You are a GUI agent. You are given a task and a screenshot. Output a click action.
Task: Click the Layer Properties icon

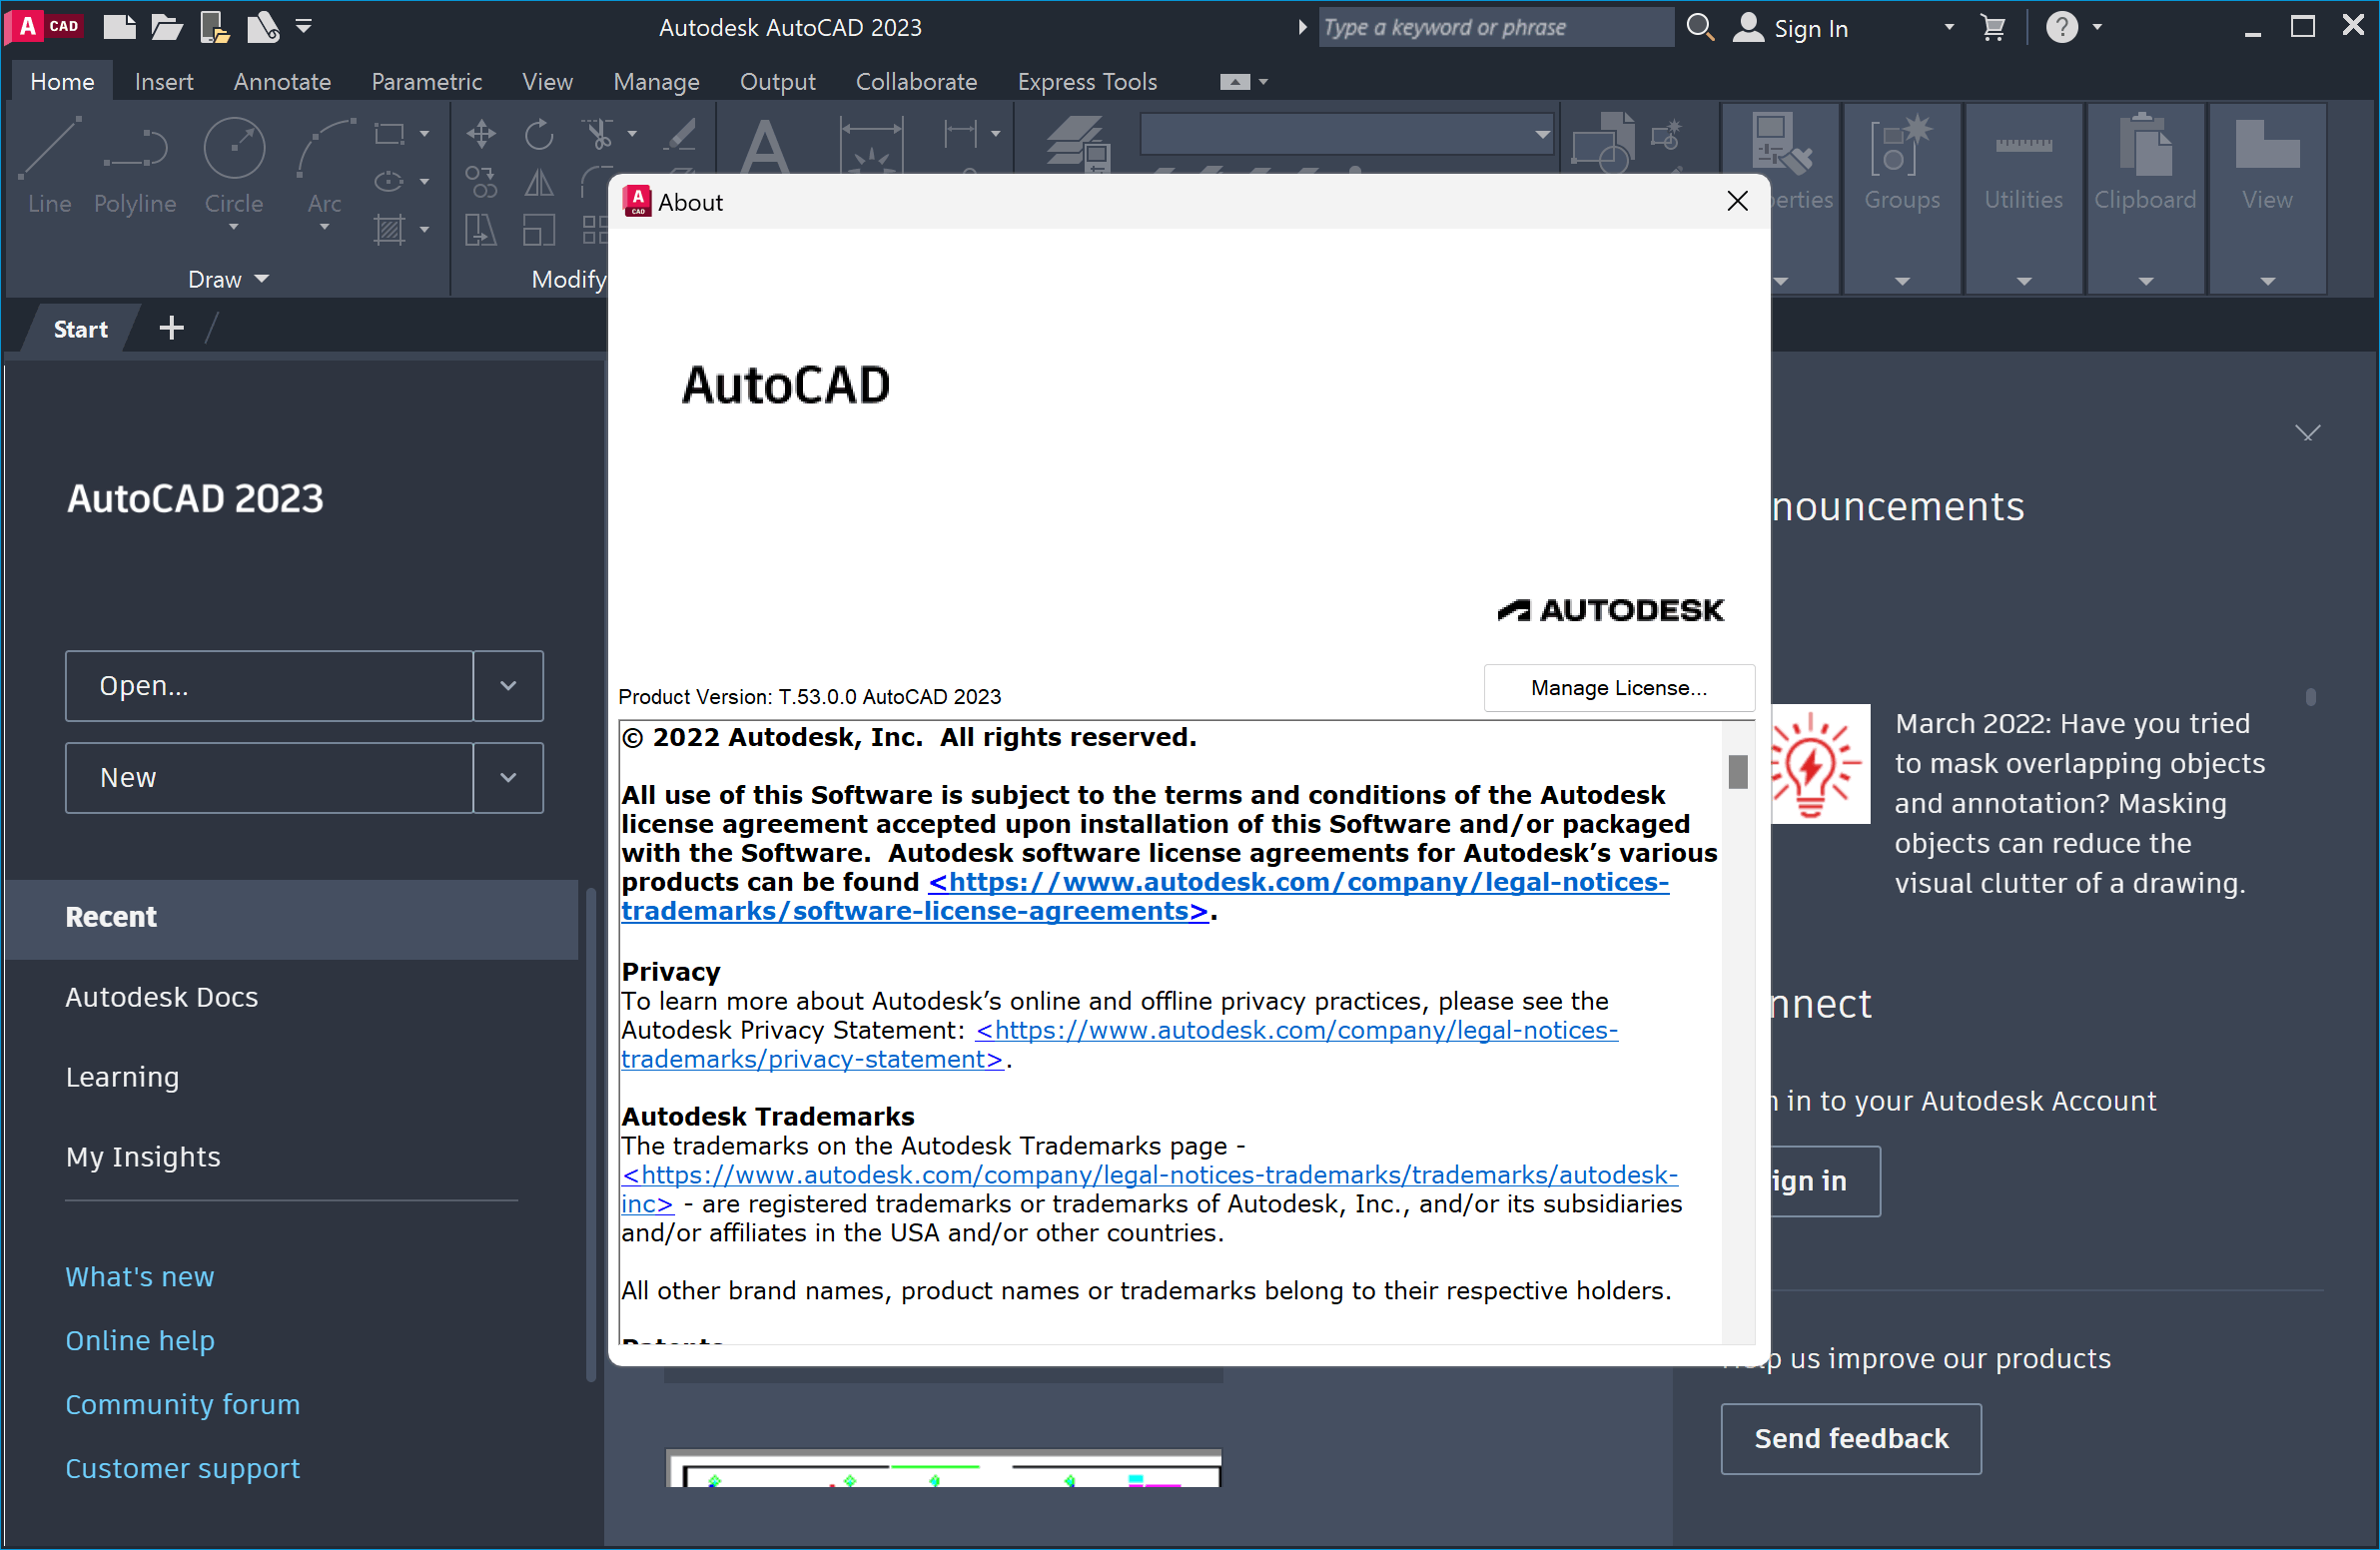coord(1078,143)
